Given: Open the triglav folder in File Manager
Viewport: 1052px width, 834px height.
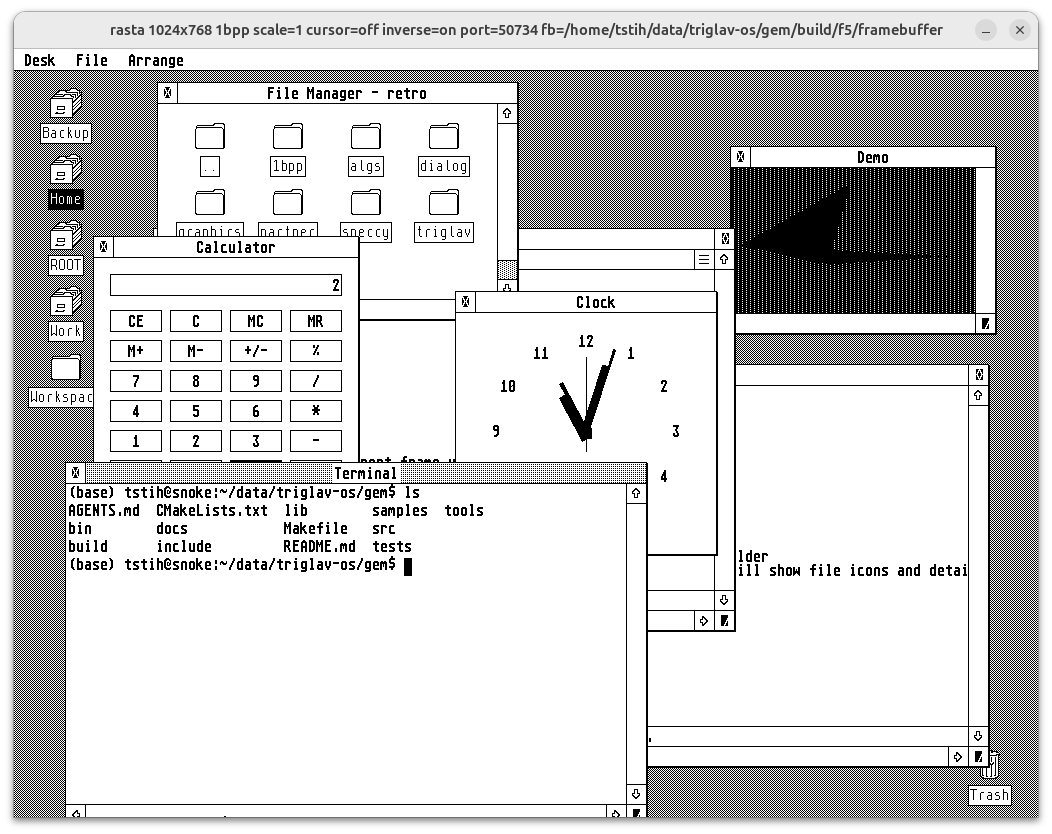Looking at the screenshot, I should [x=443, y=215].
